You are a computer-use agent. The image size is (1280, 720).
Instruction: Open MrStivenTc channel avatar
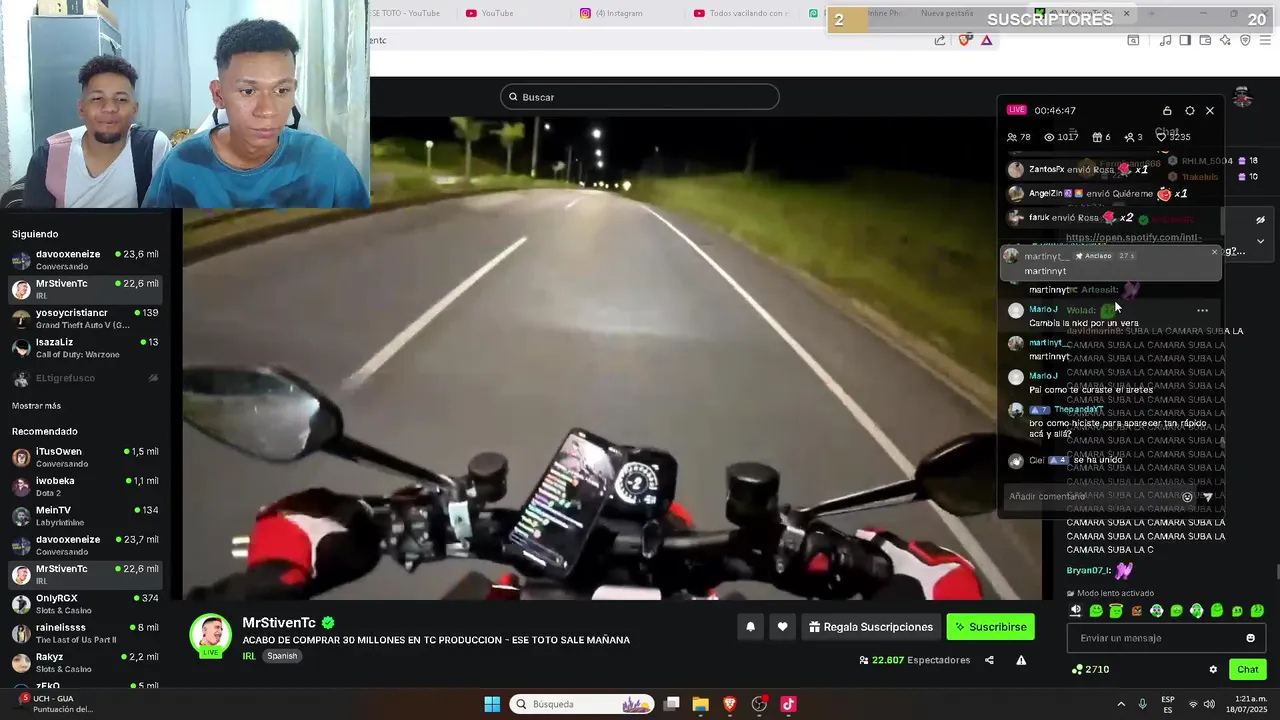211,635
